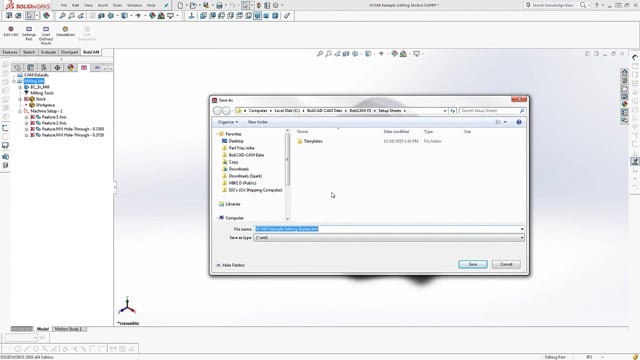Open the Organize menu in the dialog
Screen dimensions: 640x360
[x=227, y=122]
